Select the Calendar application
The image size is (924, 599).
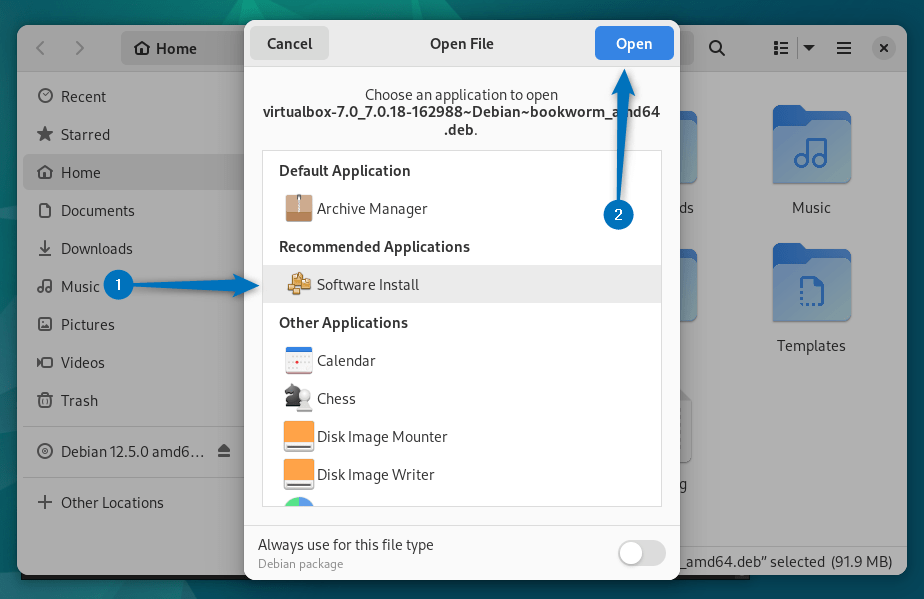click(x=348, y=360)
